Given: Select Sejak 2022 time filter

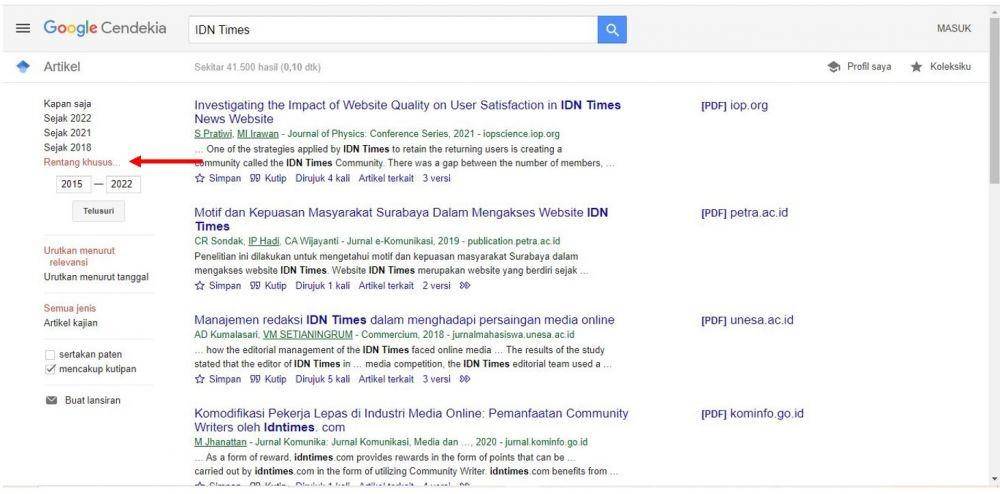Looking at the screenshot, I should pyautogui.click(x=68, y=118).
